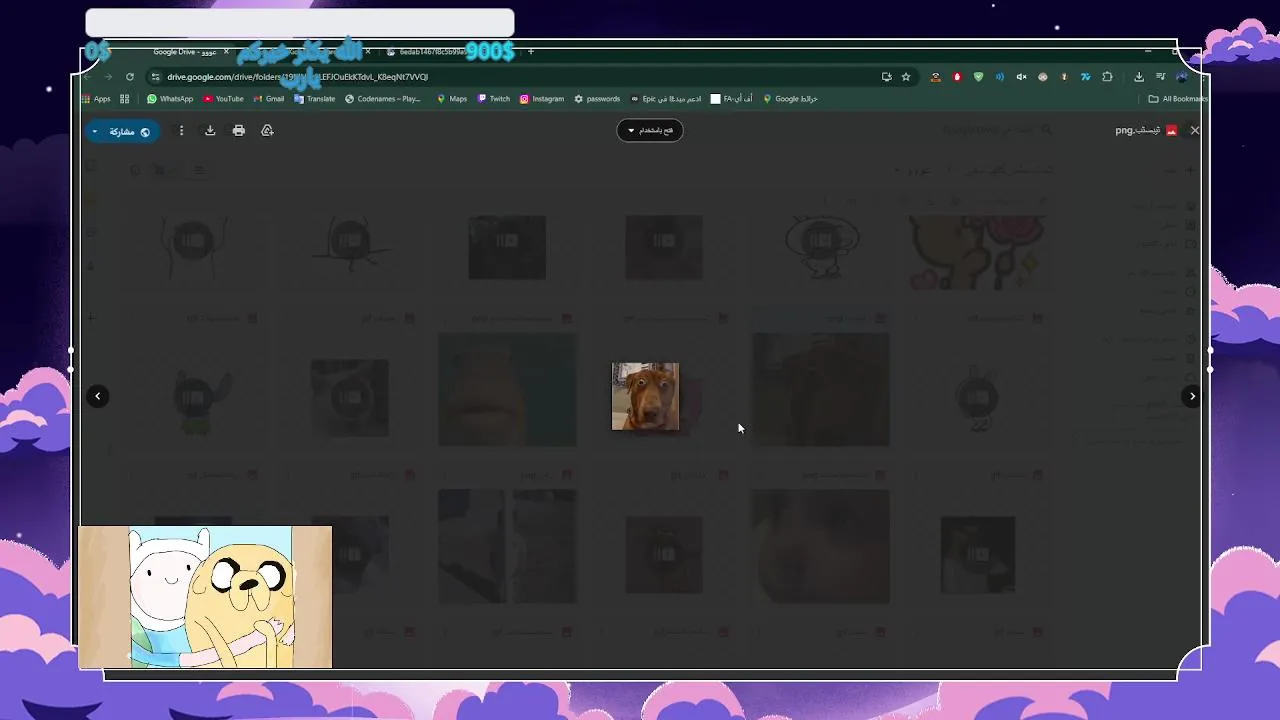Click the green shield extension icon

coord(978,77)
